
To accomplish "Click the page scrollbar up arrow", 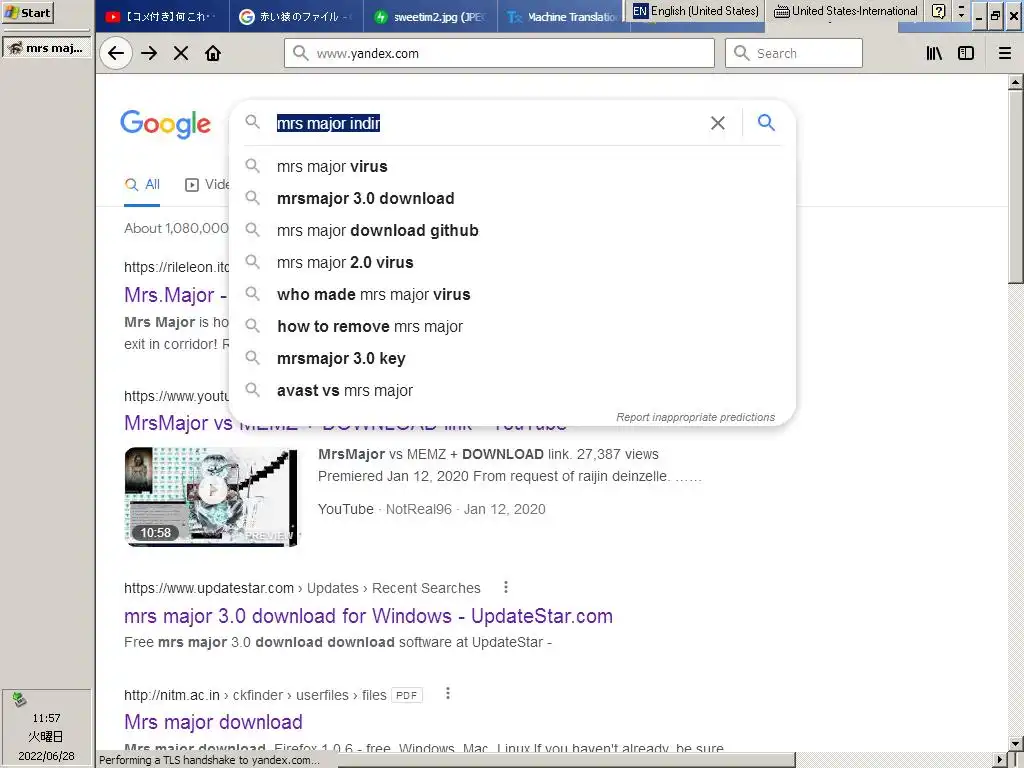I will tap(1015, 82).
